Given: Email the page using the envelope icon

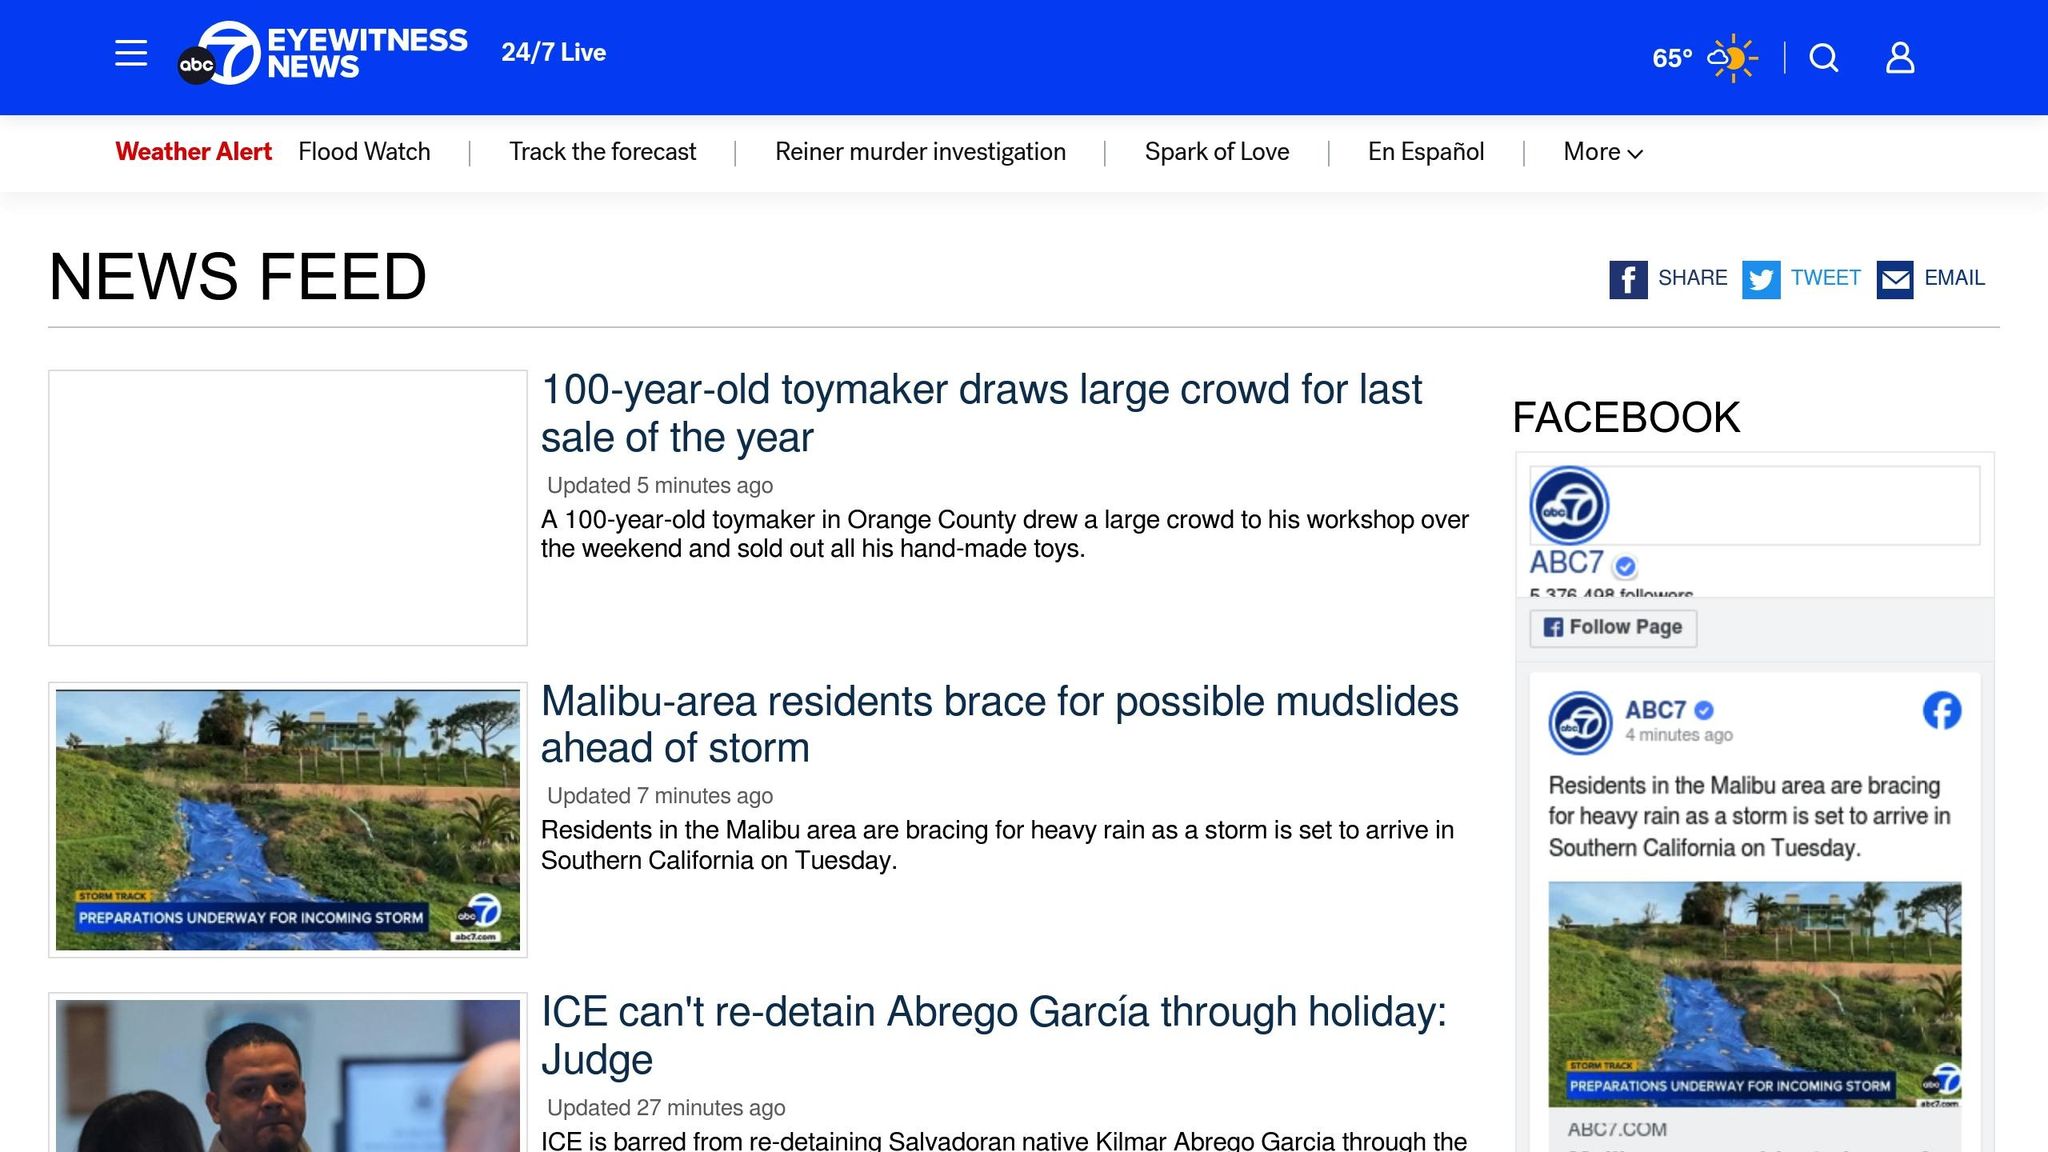Looking at the screenshot, I should coord(1896,280).
